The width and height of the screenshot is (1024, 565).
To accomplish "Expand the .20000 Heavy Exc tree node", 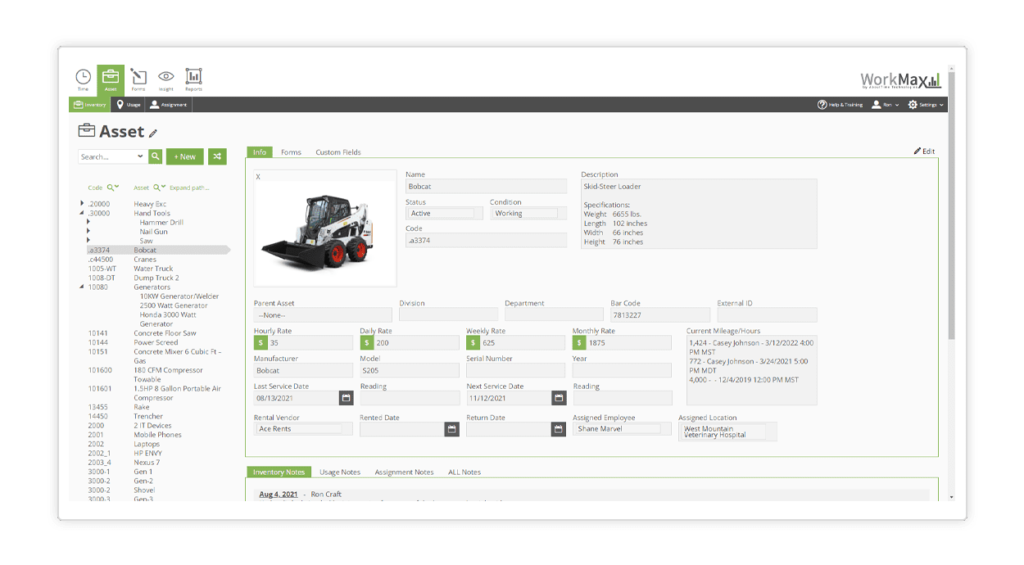I will coord(82,204).
